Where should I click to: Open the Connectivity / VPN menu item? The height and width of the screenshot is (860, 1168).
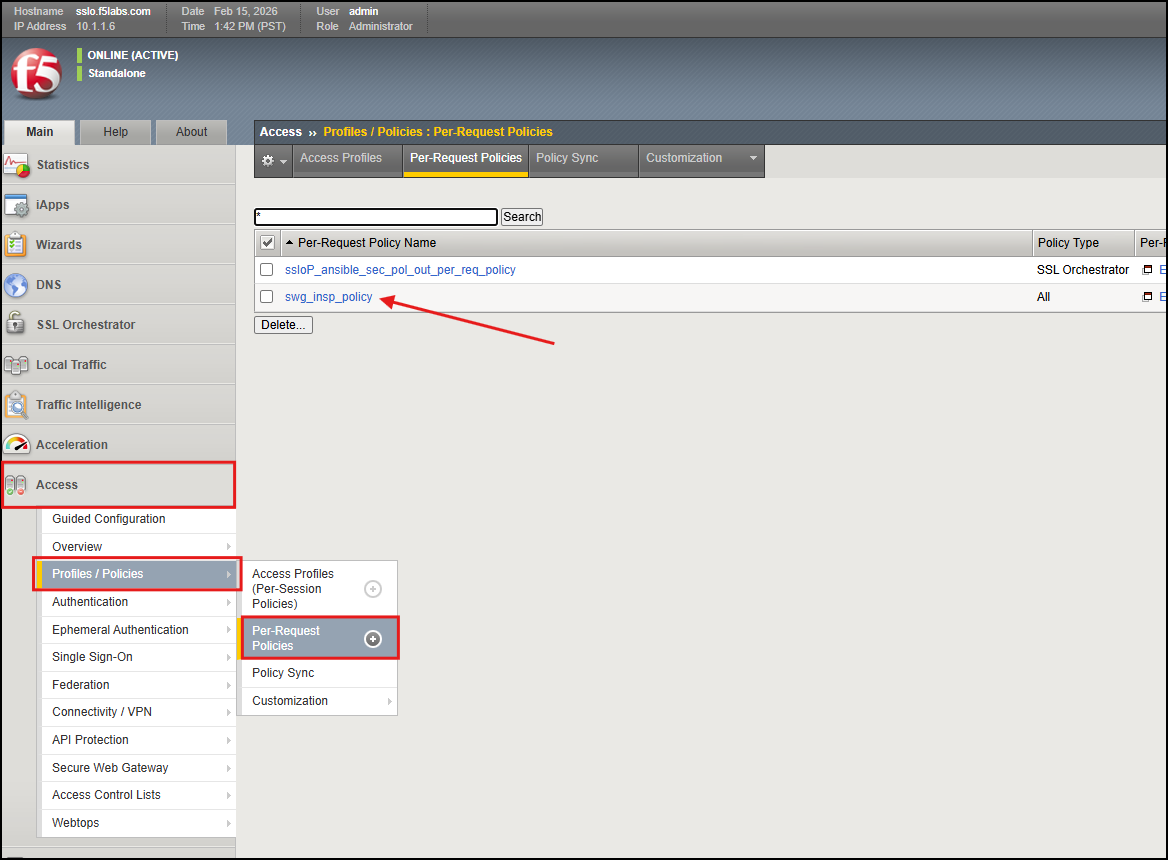[139, 712]
